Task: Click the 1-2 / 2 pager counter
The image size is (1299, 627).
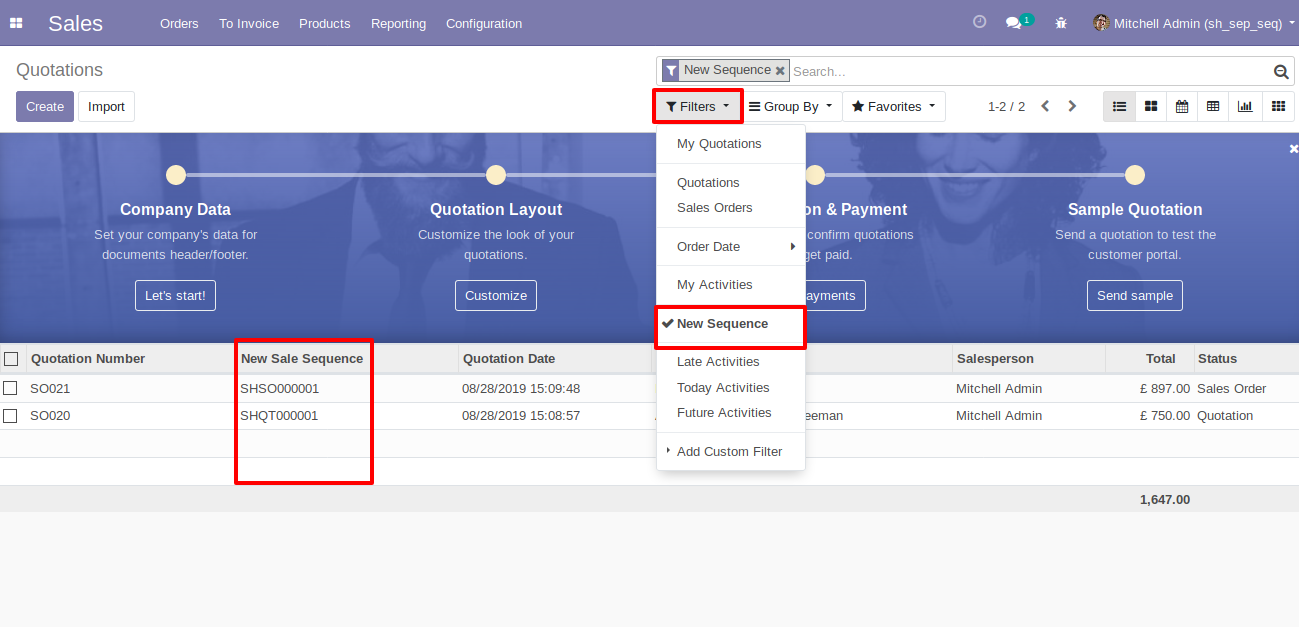Action: [1006, 106]
